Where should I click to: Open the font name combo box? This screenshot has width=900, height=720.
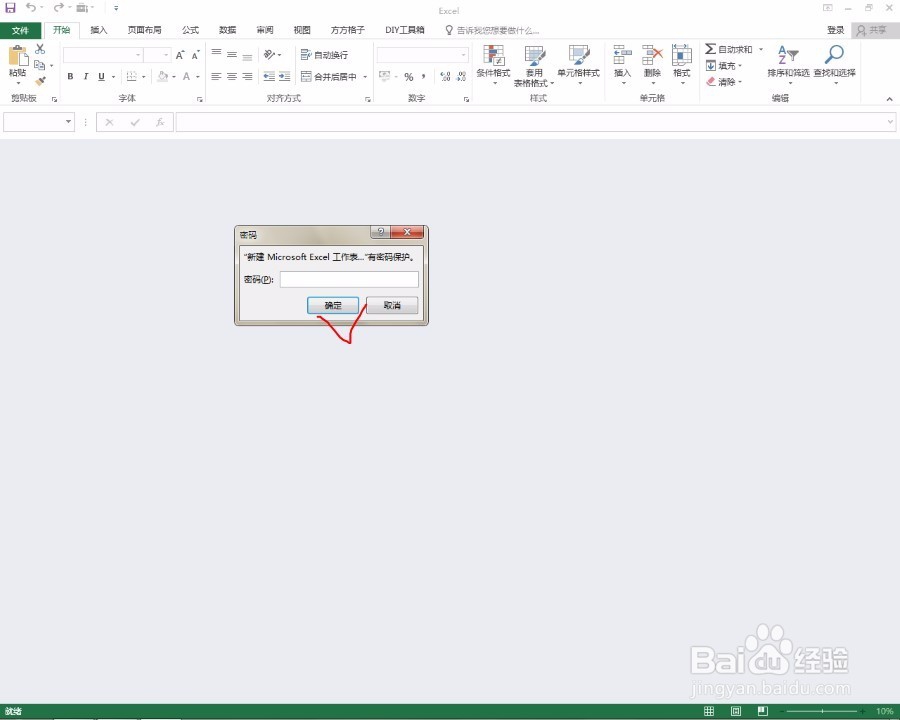click(103, 55)
